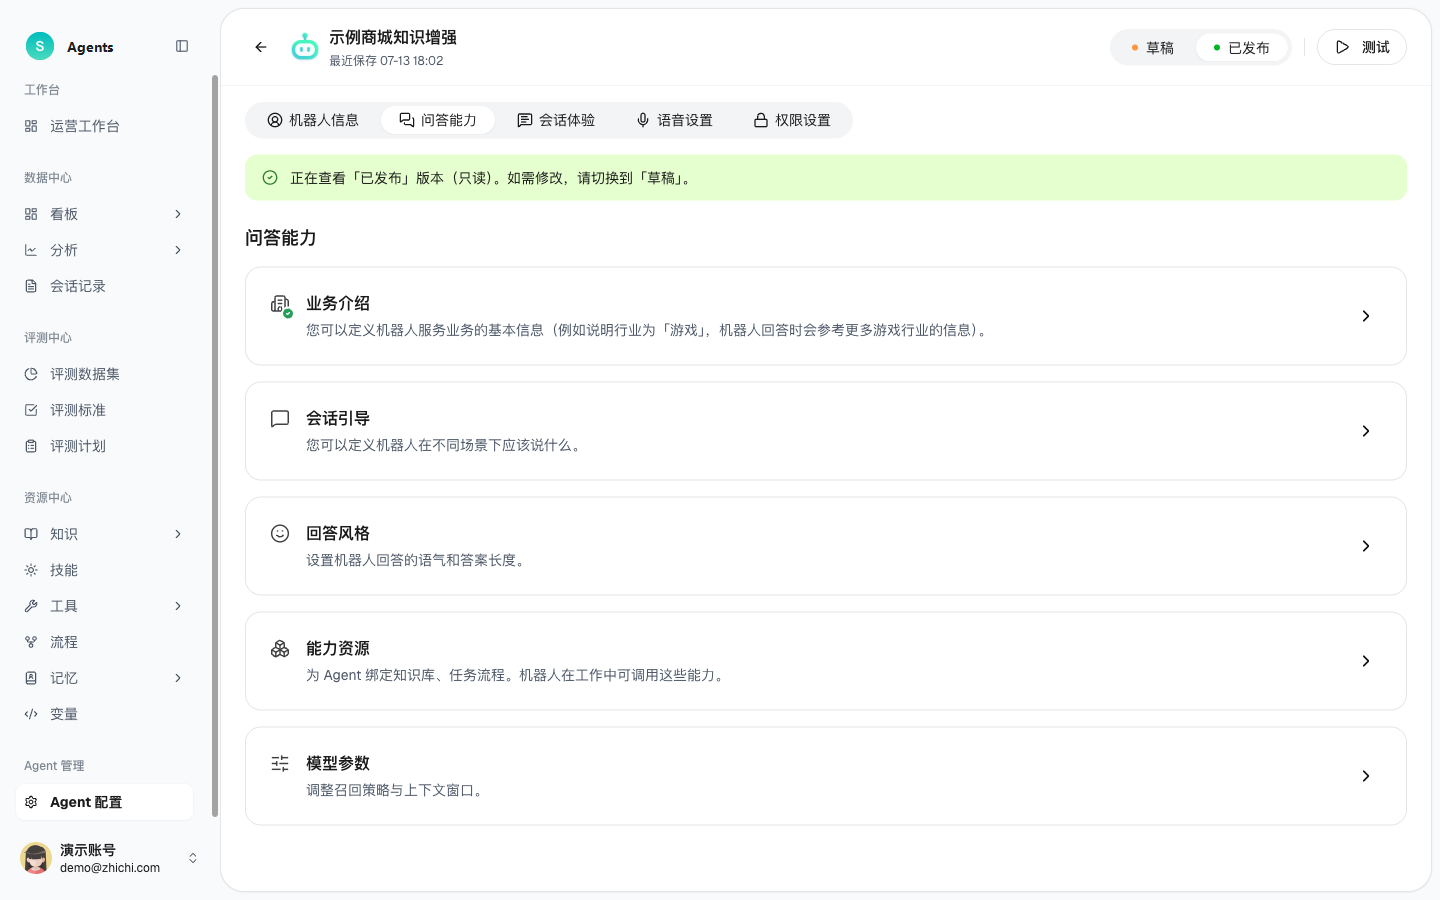Image resolution: width=1440 pixels, height=900 pixels.
Task: Click the demo account avatar picture
Action: (x=36, y=858)
